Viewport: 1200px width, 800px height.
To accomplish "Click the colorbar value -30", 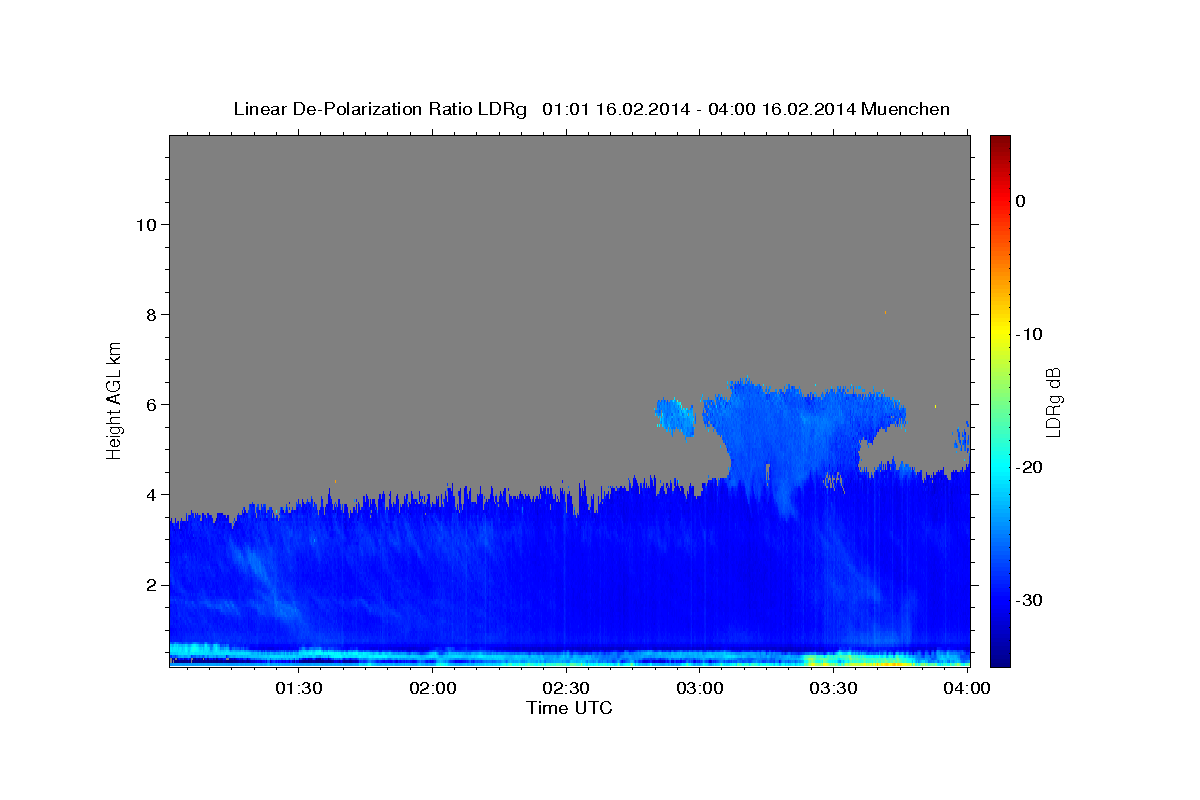I will click(1030, 600).
